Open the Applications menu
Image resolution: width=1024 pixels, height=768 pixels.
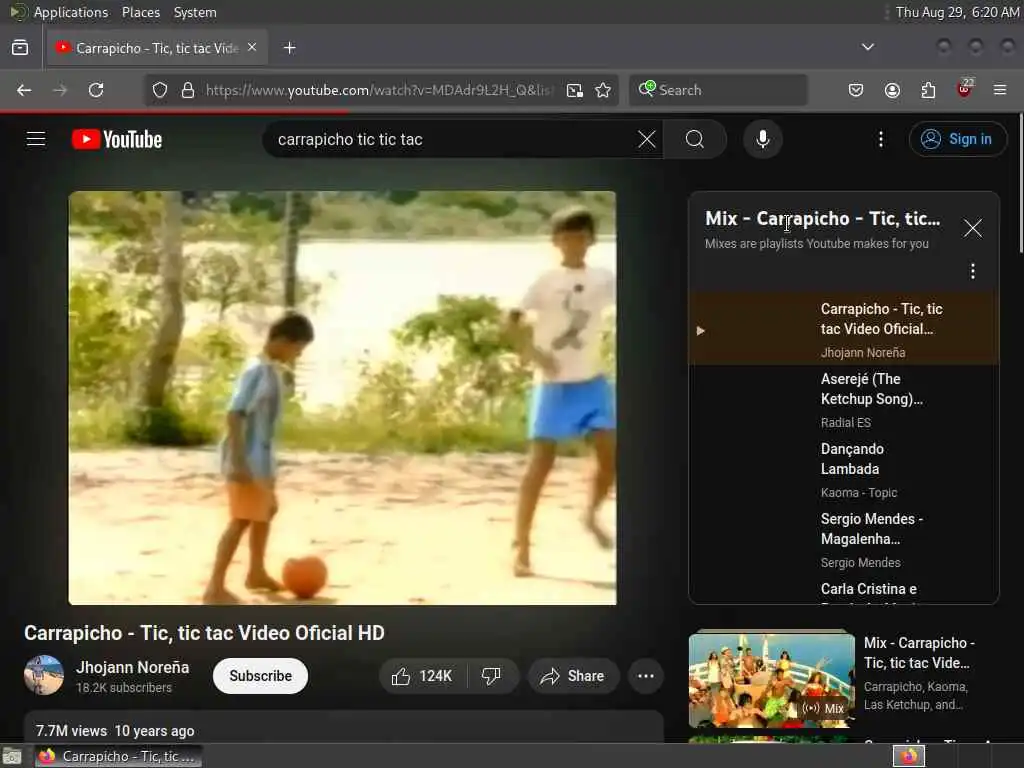coord(71,12)
